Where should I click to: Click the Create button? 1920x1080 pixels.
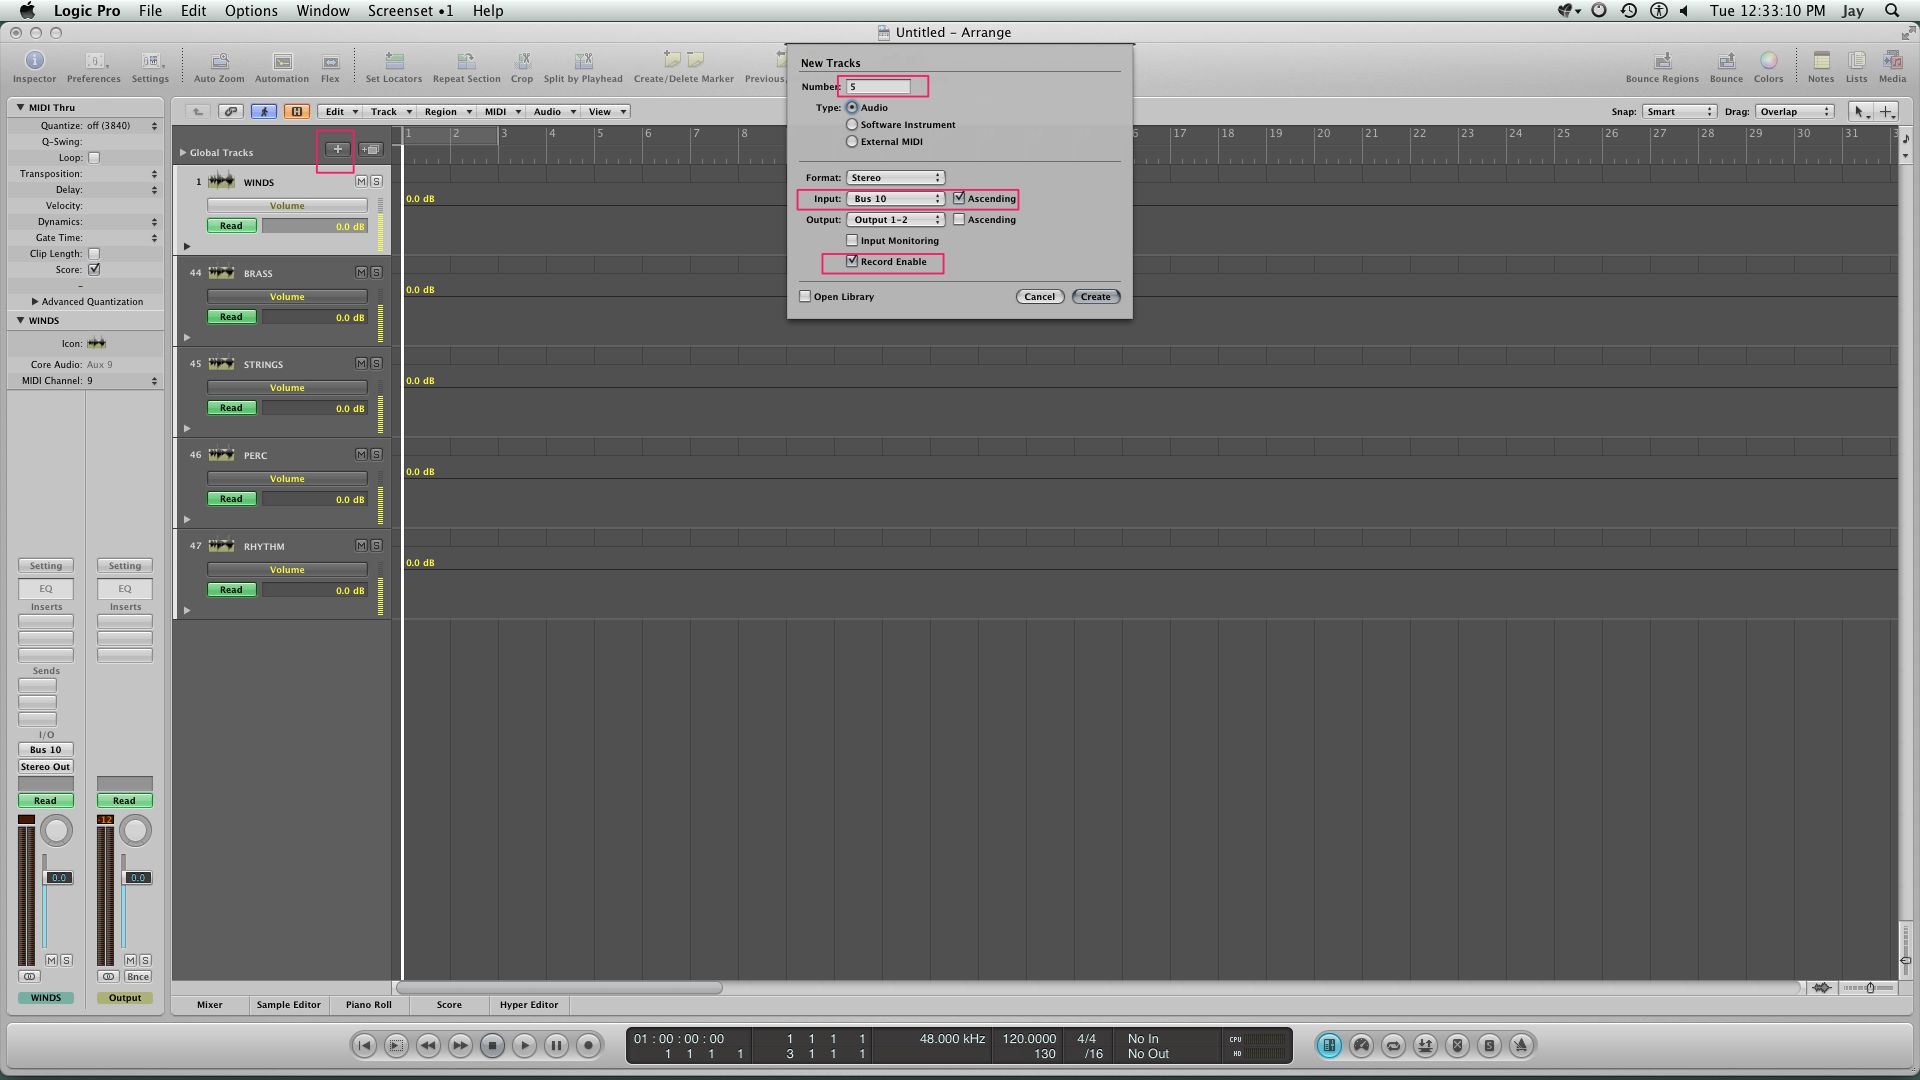click(x=1096, y=296)
